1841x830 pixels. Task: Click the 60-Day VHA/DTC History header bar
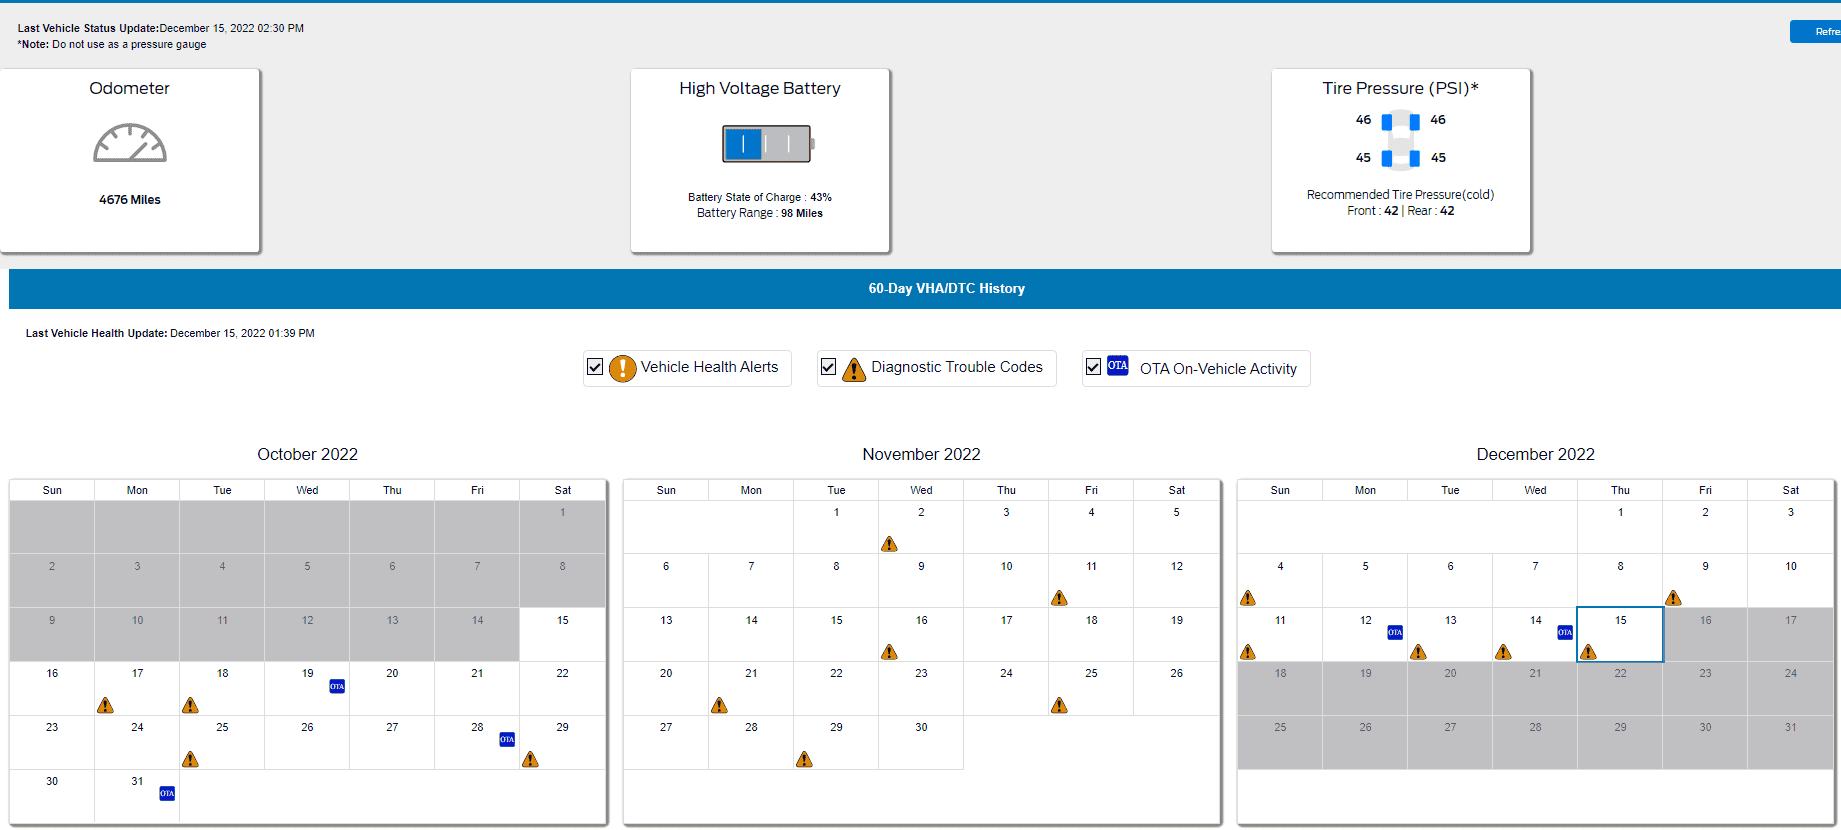click(945, 288)
